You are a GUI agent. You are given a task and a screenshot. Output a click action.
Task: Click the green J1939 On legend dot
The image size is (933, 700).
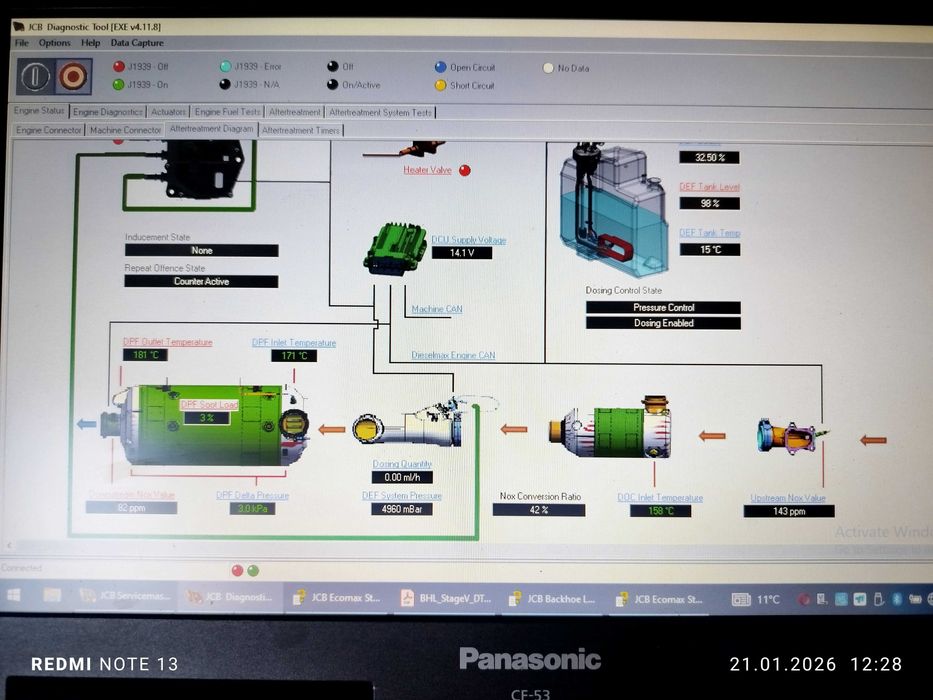click(x=118, y=85)
